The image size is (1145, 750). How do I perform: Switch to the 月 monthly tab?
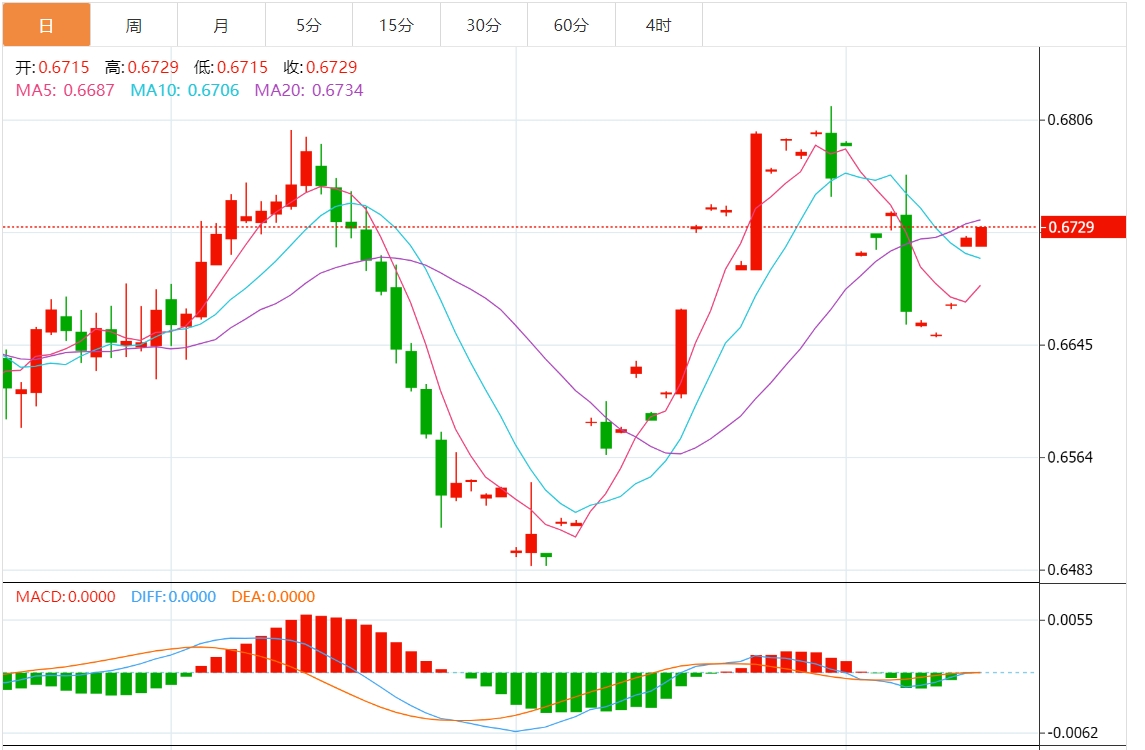click(221, 25)
